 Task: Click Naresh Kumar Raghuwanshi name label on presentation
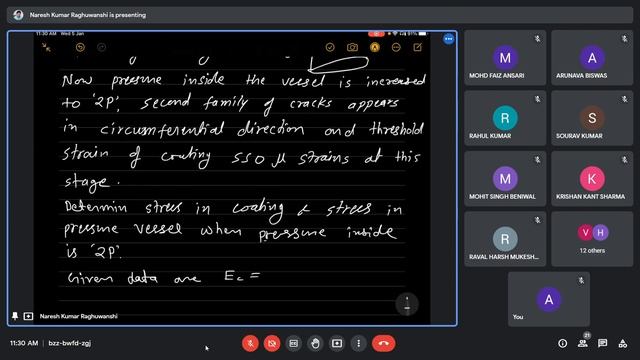click(x=78, y=316)
